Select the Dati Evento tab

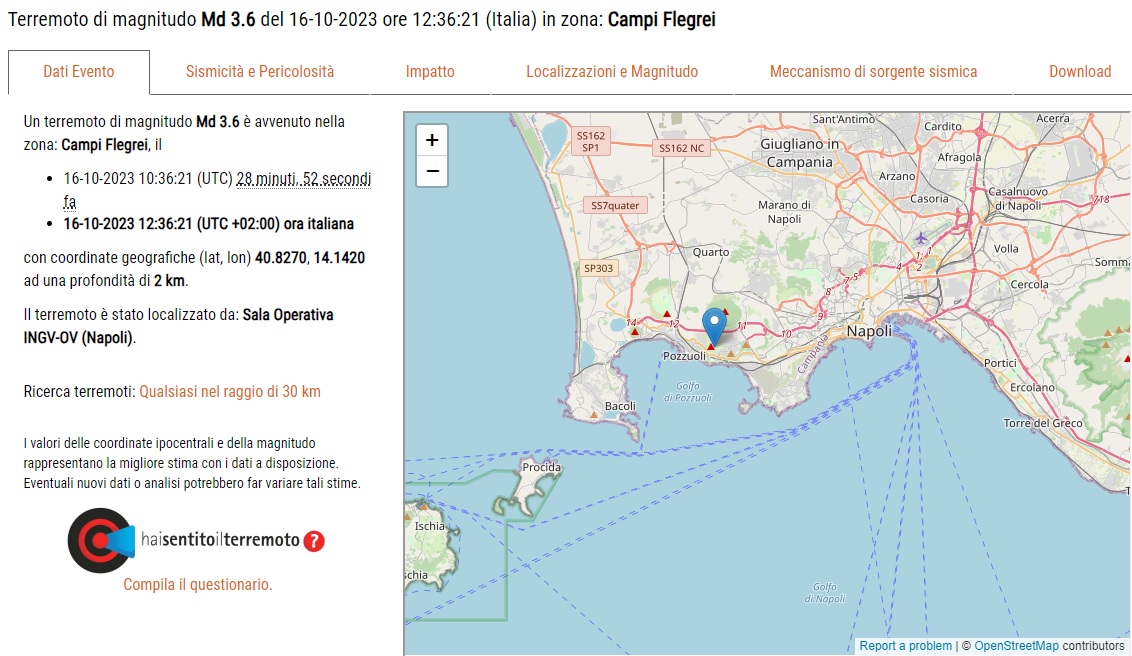[79, 72]
